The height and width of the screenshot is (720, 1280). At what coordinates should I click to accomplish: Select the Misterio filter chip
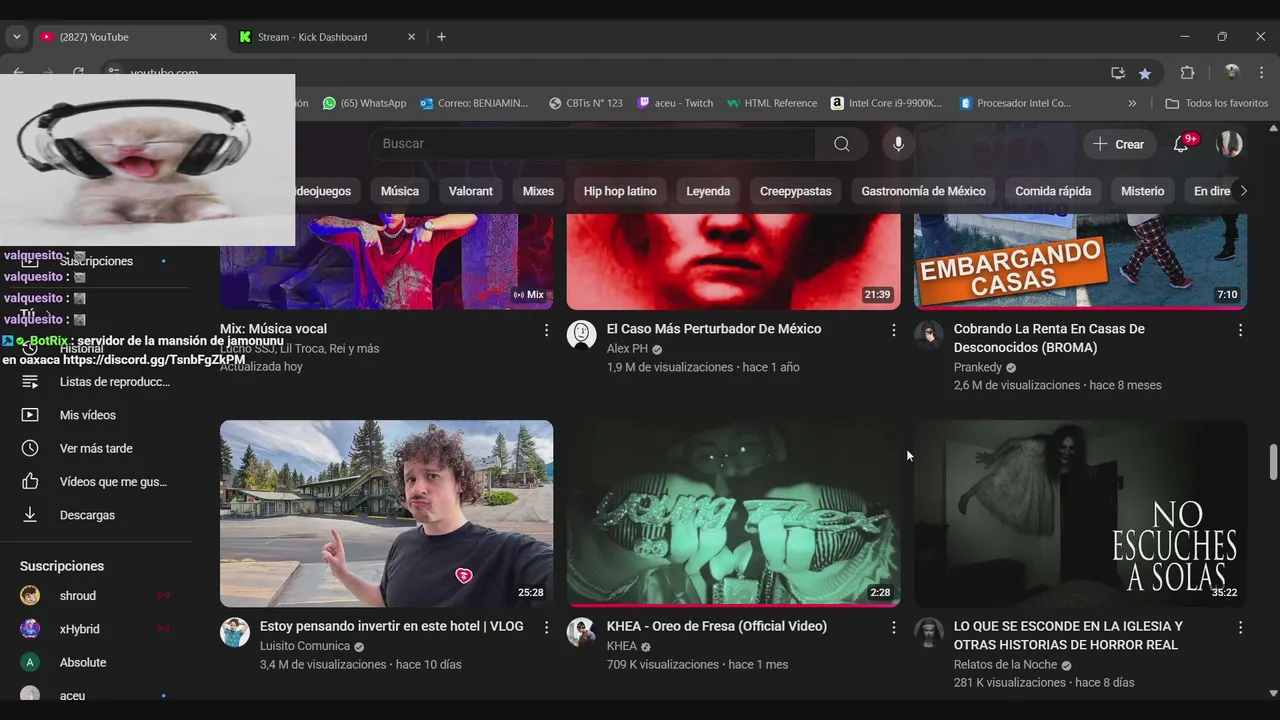1143,191
